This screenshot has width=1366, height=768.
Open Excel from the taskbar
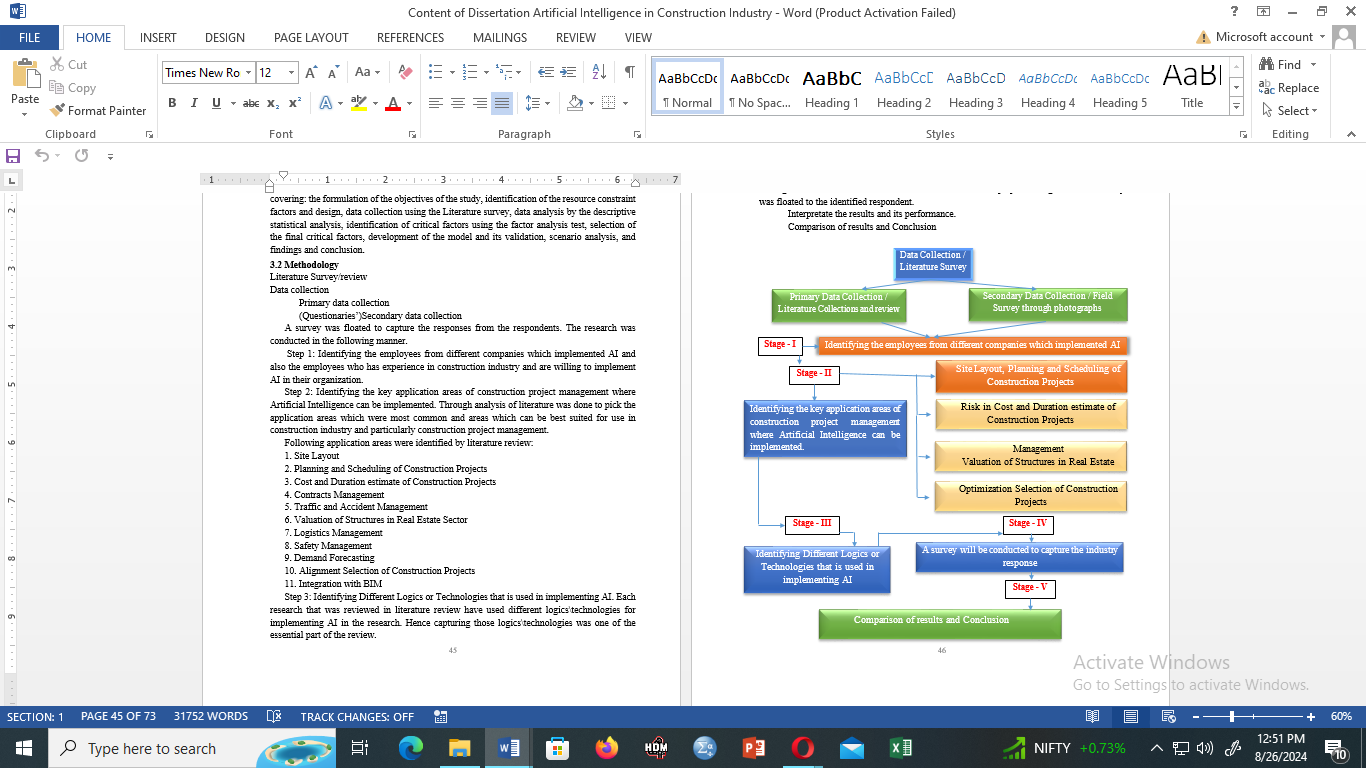[x=901, y=748]
